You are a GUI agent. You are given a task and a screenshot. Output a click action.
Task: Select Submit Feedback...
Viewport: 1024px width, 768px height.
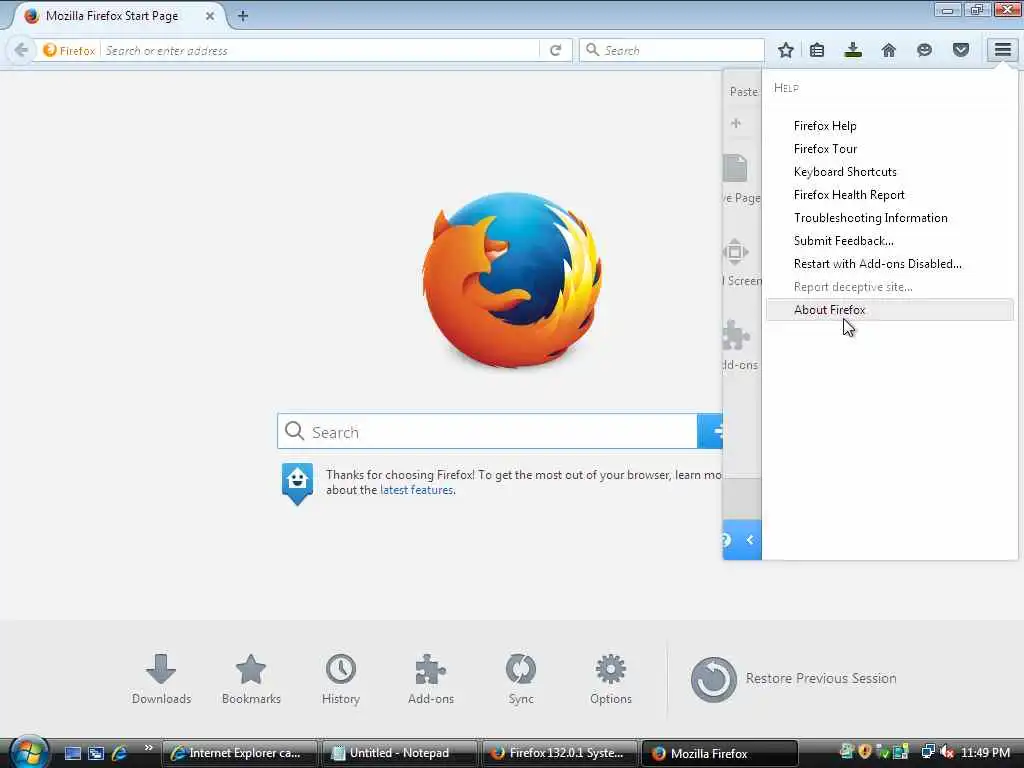(x=844, y=240)
